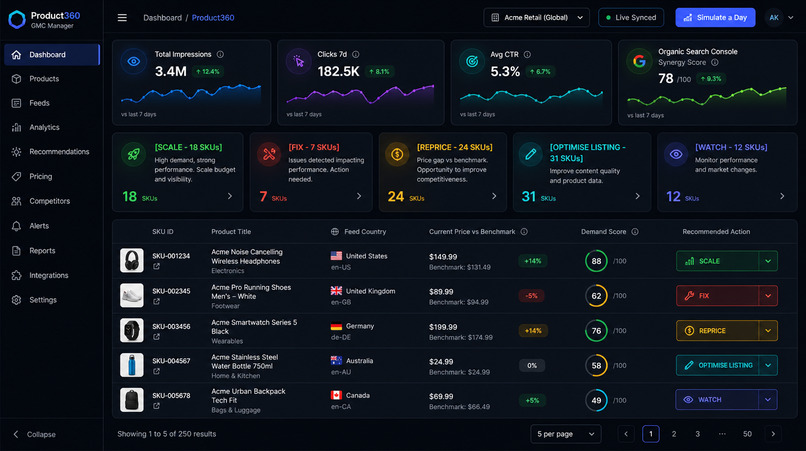Open external link for SKU-005678
Screen dimensions: 806x451
(156, 406)
